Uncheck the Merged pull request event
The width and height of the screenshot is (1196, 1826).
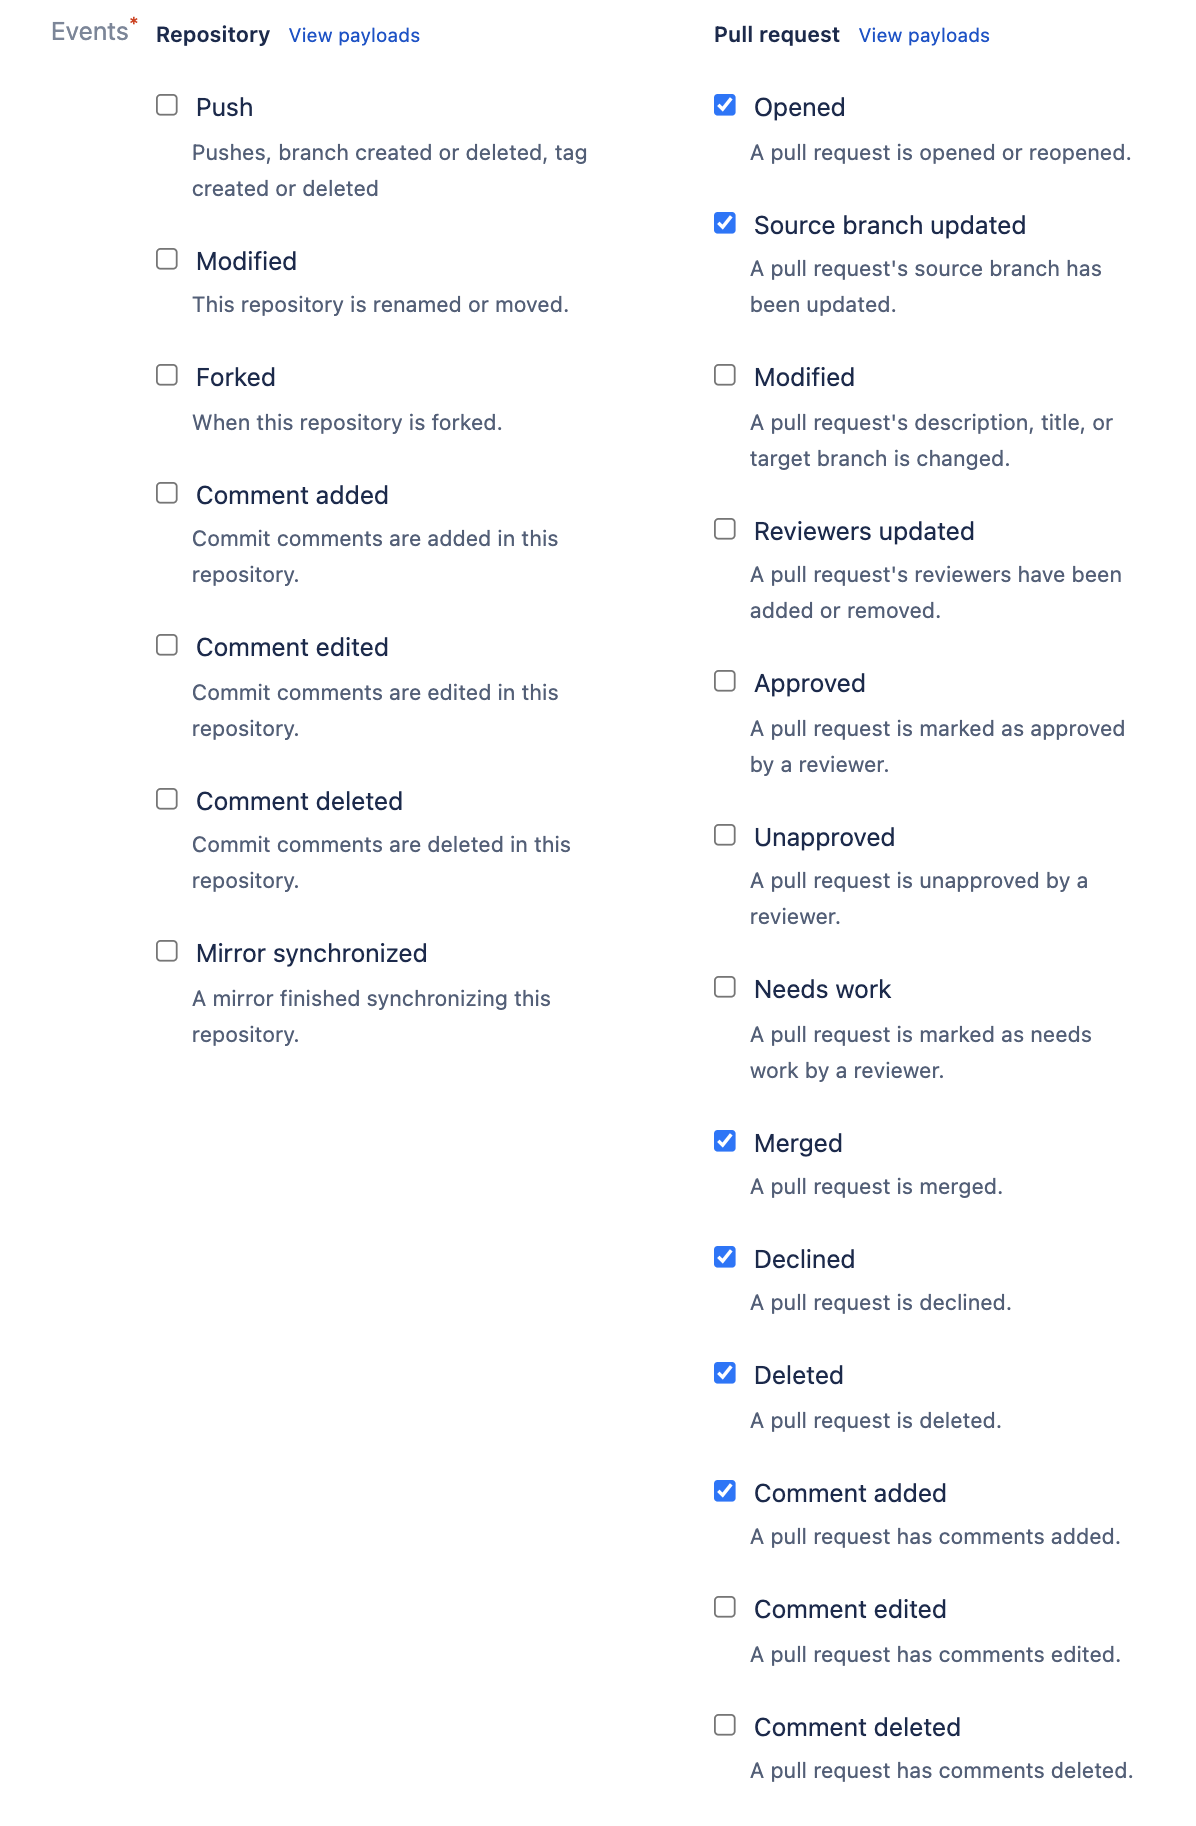[x=724, y=1139]
